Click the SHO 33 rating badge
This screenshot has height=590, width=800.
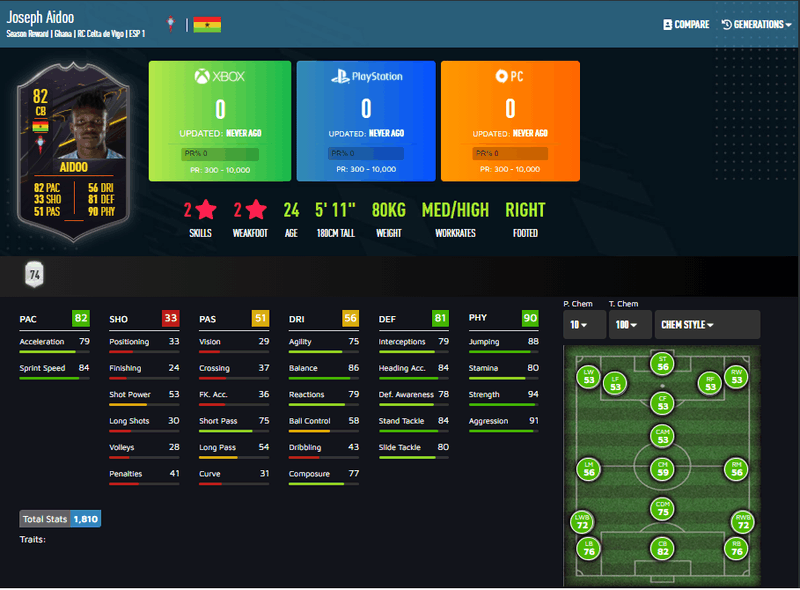170,318
